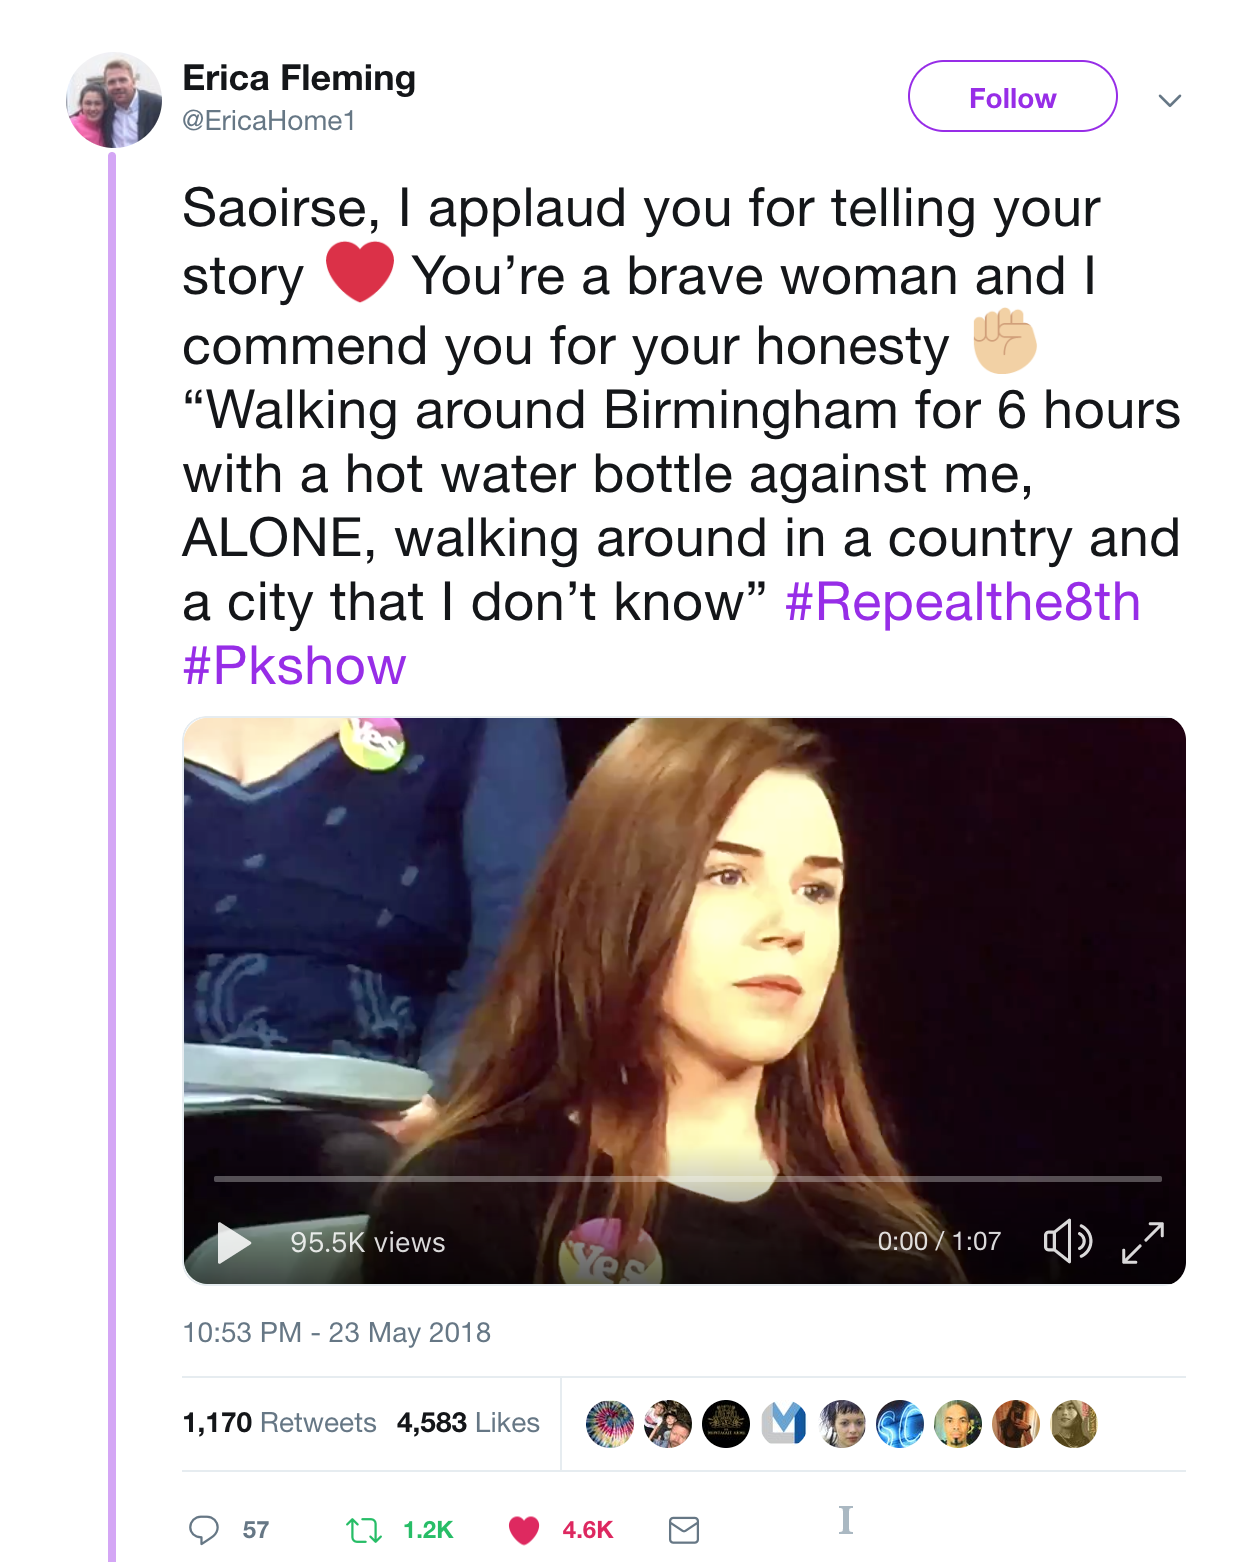Open the @EricaHome1 handle
This screenshot has width=1252, height=1562.
pyautogui.click(x=269, y=121)
